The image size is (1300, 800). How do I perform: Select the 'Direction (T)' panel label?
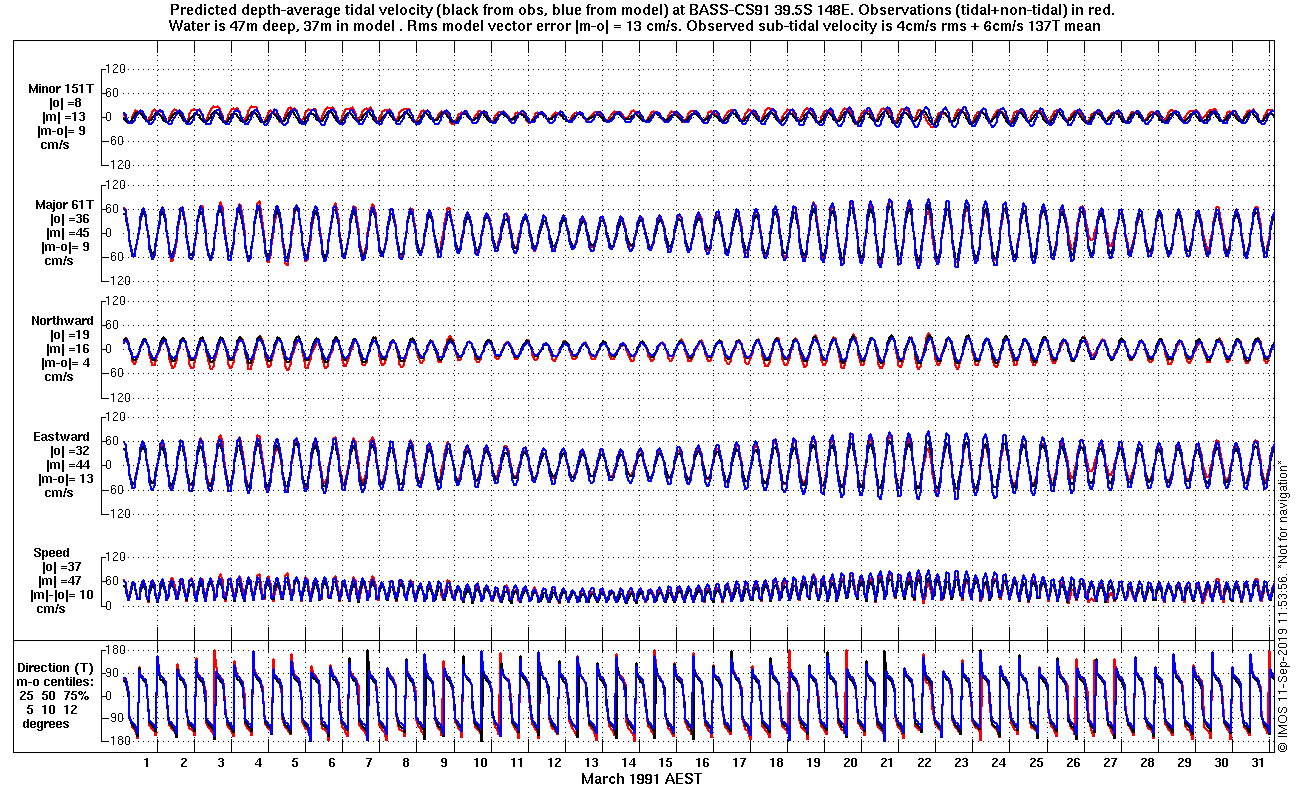[x=57, y=667]
